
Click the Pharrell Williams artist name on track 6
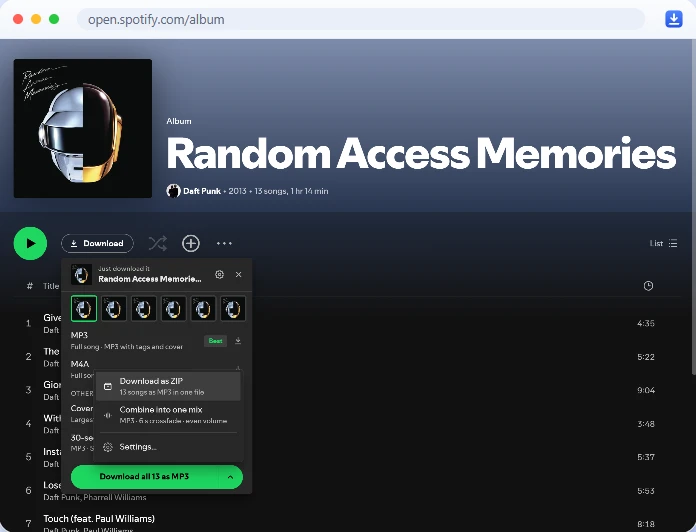tap(115, 497)
